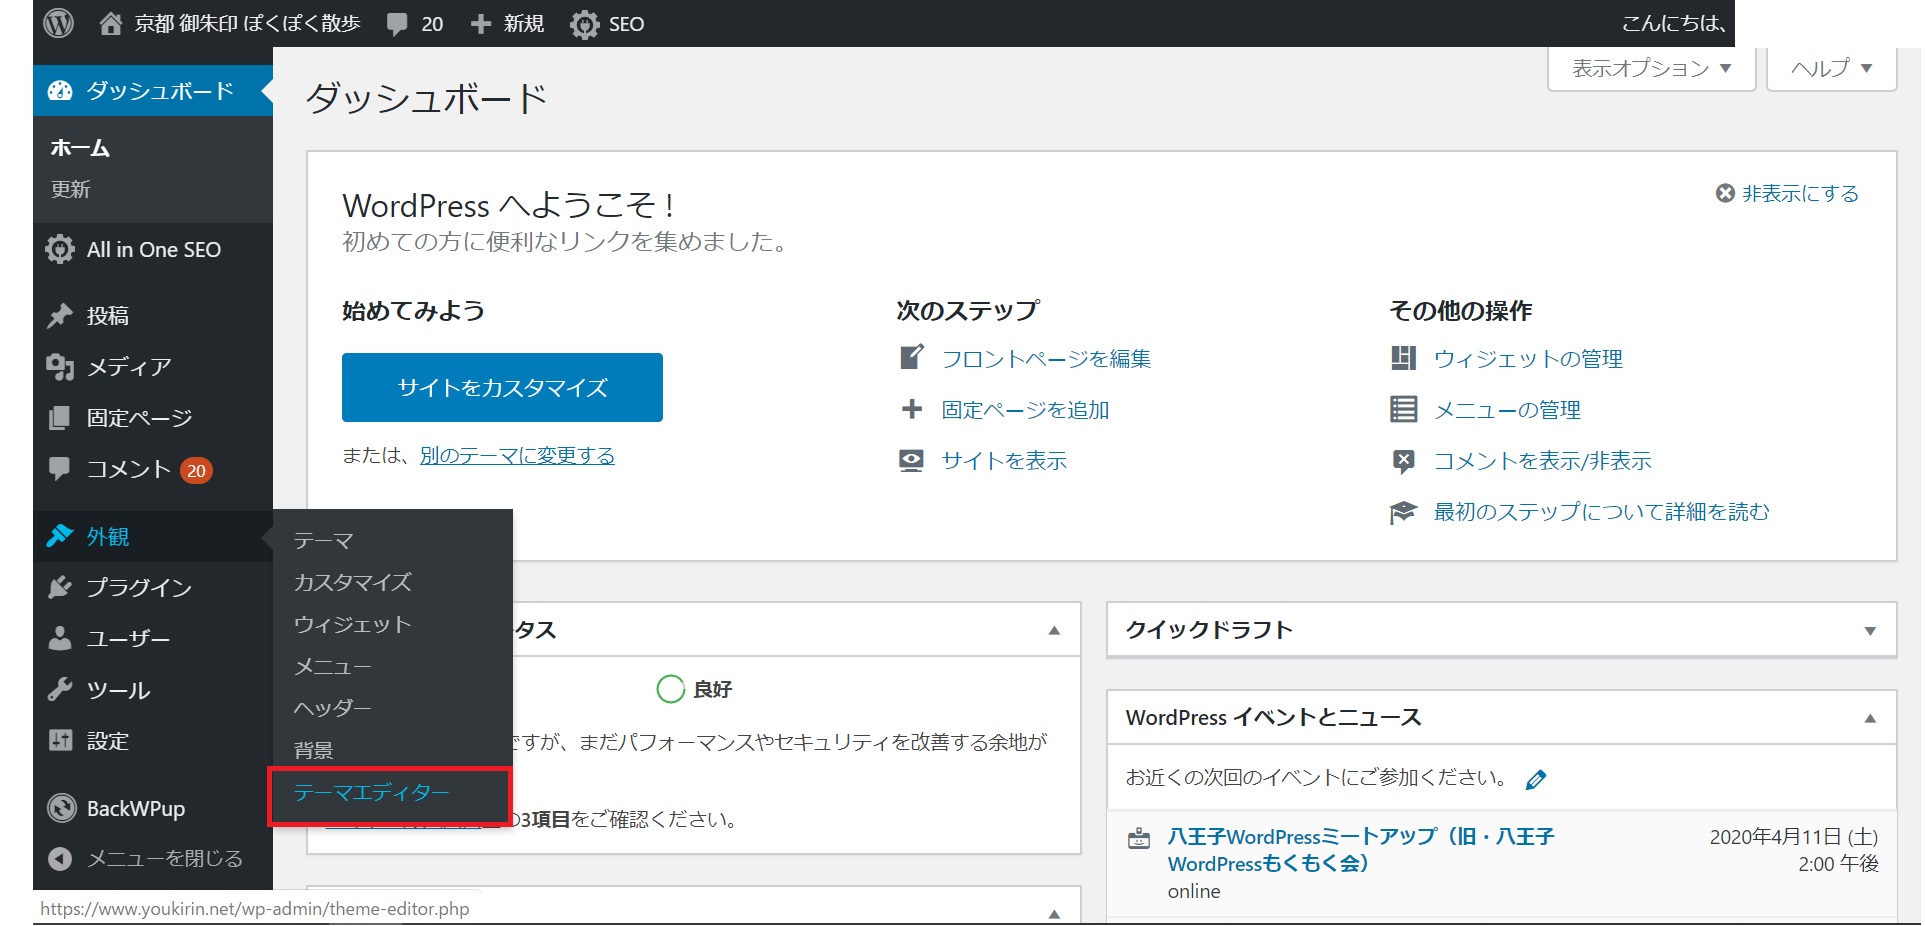The height and width of the screenshot is (926, 1925).
Task: Click the graduation cap icon beside 最初のステップ
Action: pos(1403,512)
